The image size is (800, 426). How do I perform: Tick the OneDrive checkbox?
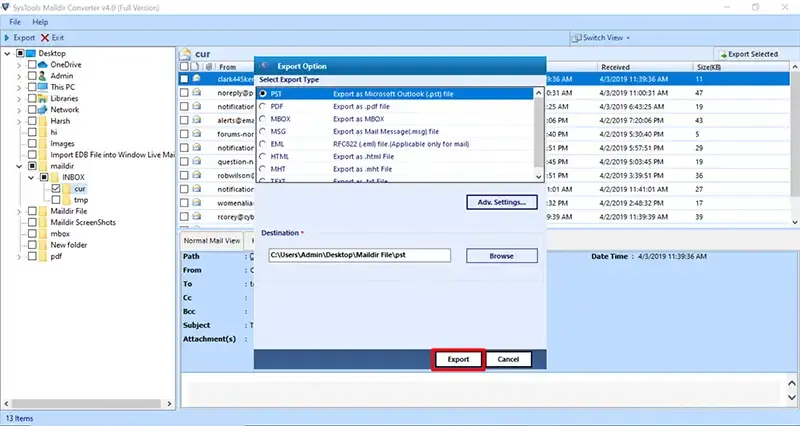tap(32, 65)
